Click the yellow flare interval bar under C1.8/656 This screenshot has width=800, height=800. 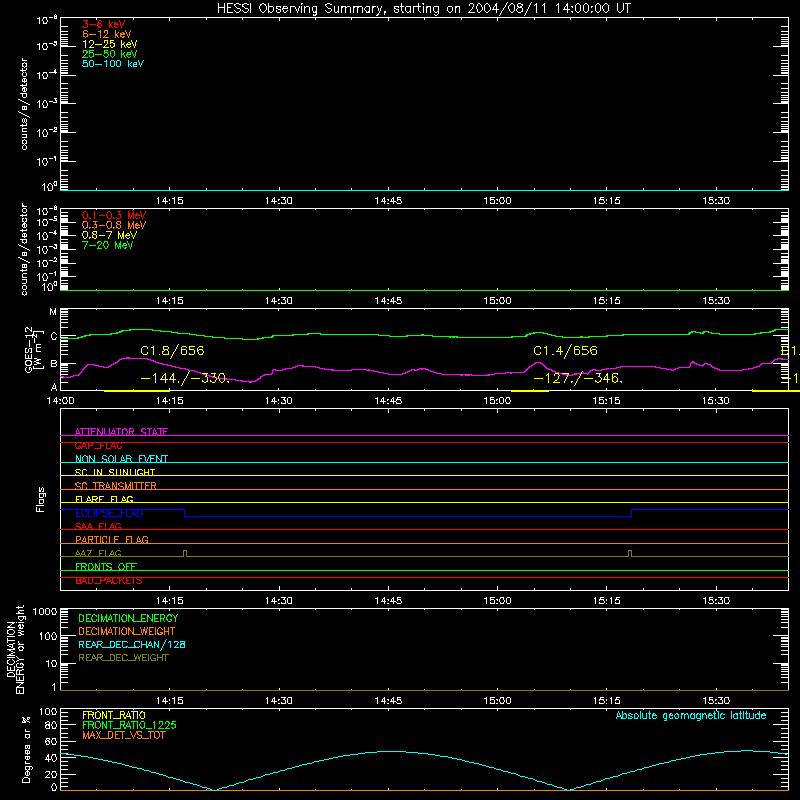tap(136, 391)
